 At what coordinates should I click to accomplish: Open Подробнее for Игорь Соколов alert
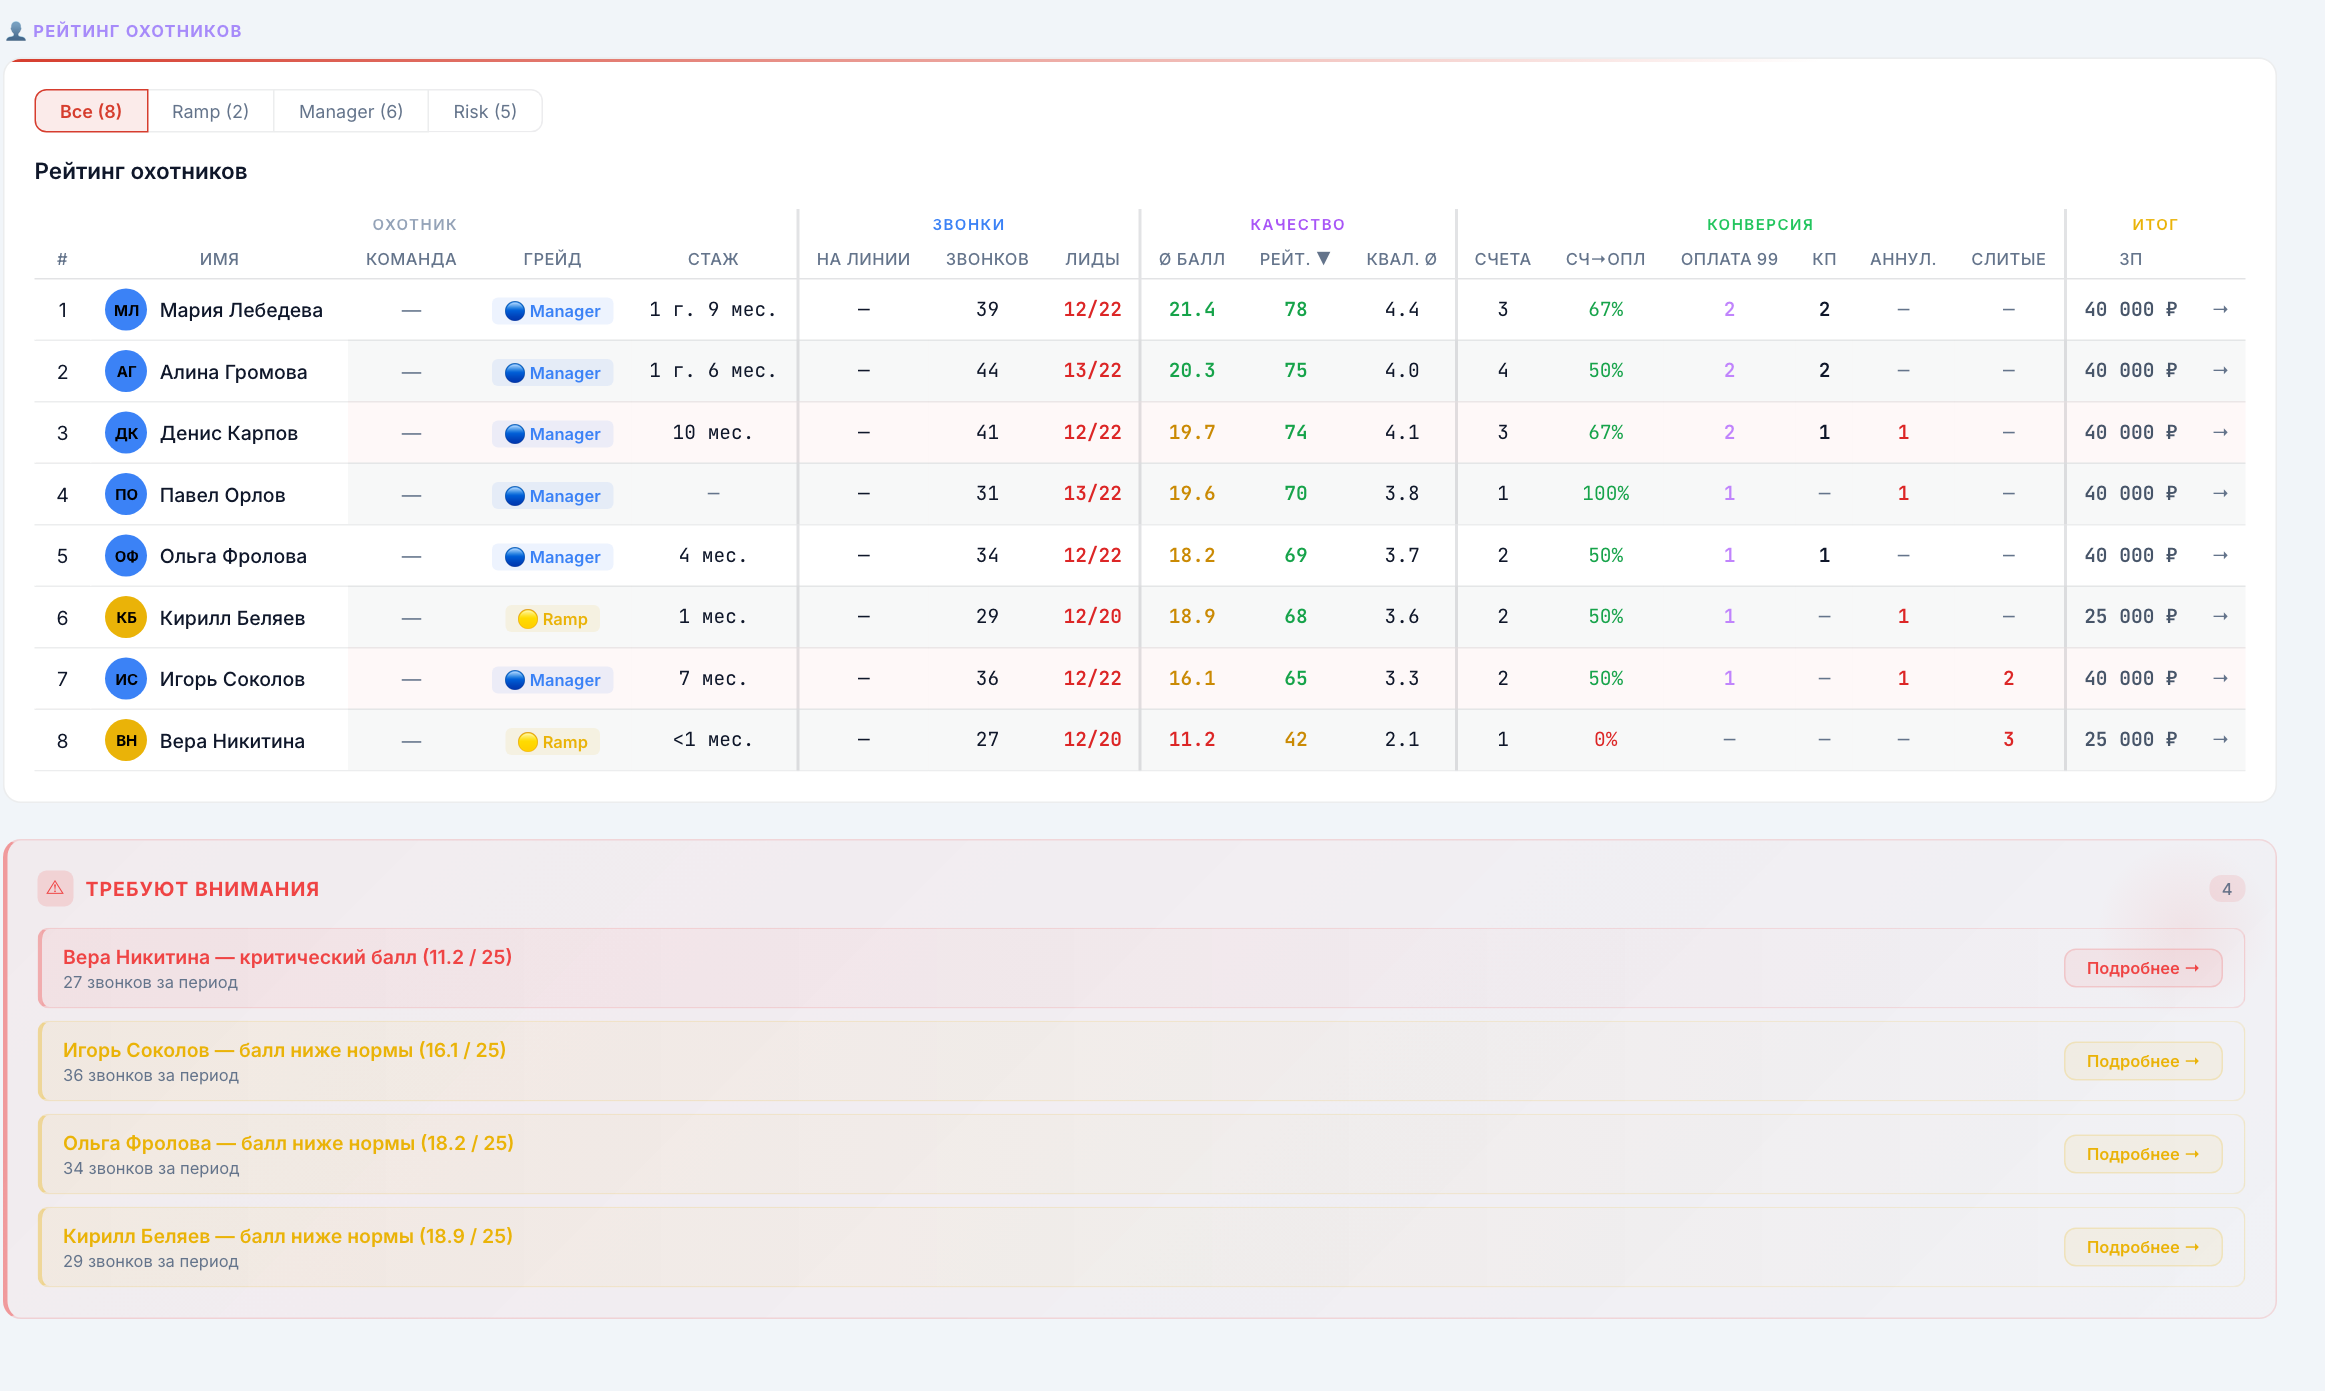click(2143, 1061)
